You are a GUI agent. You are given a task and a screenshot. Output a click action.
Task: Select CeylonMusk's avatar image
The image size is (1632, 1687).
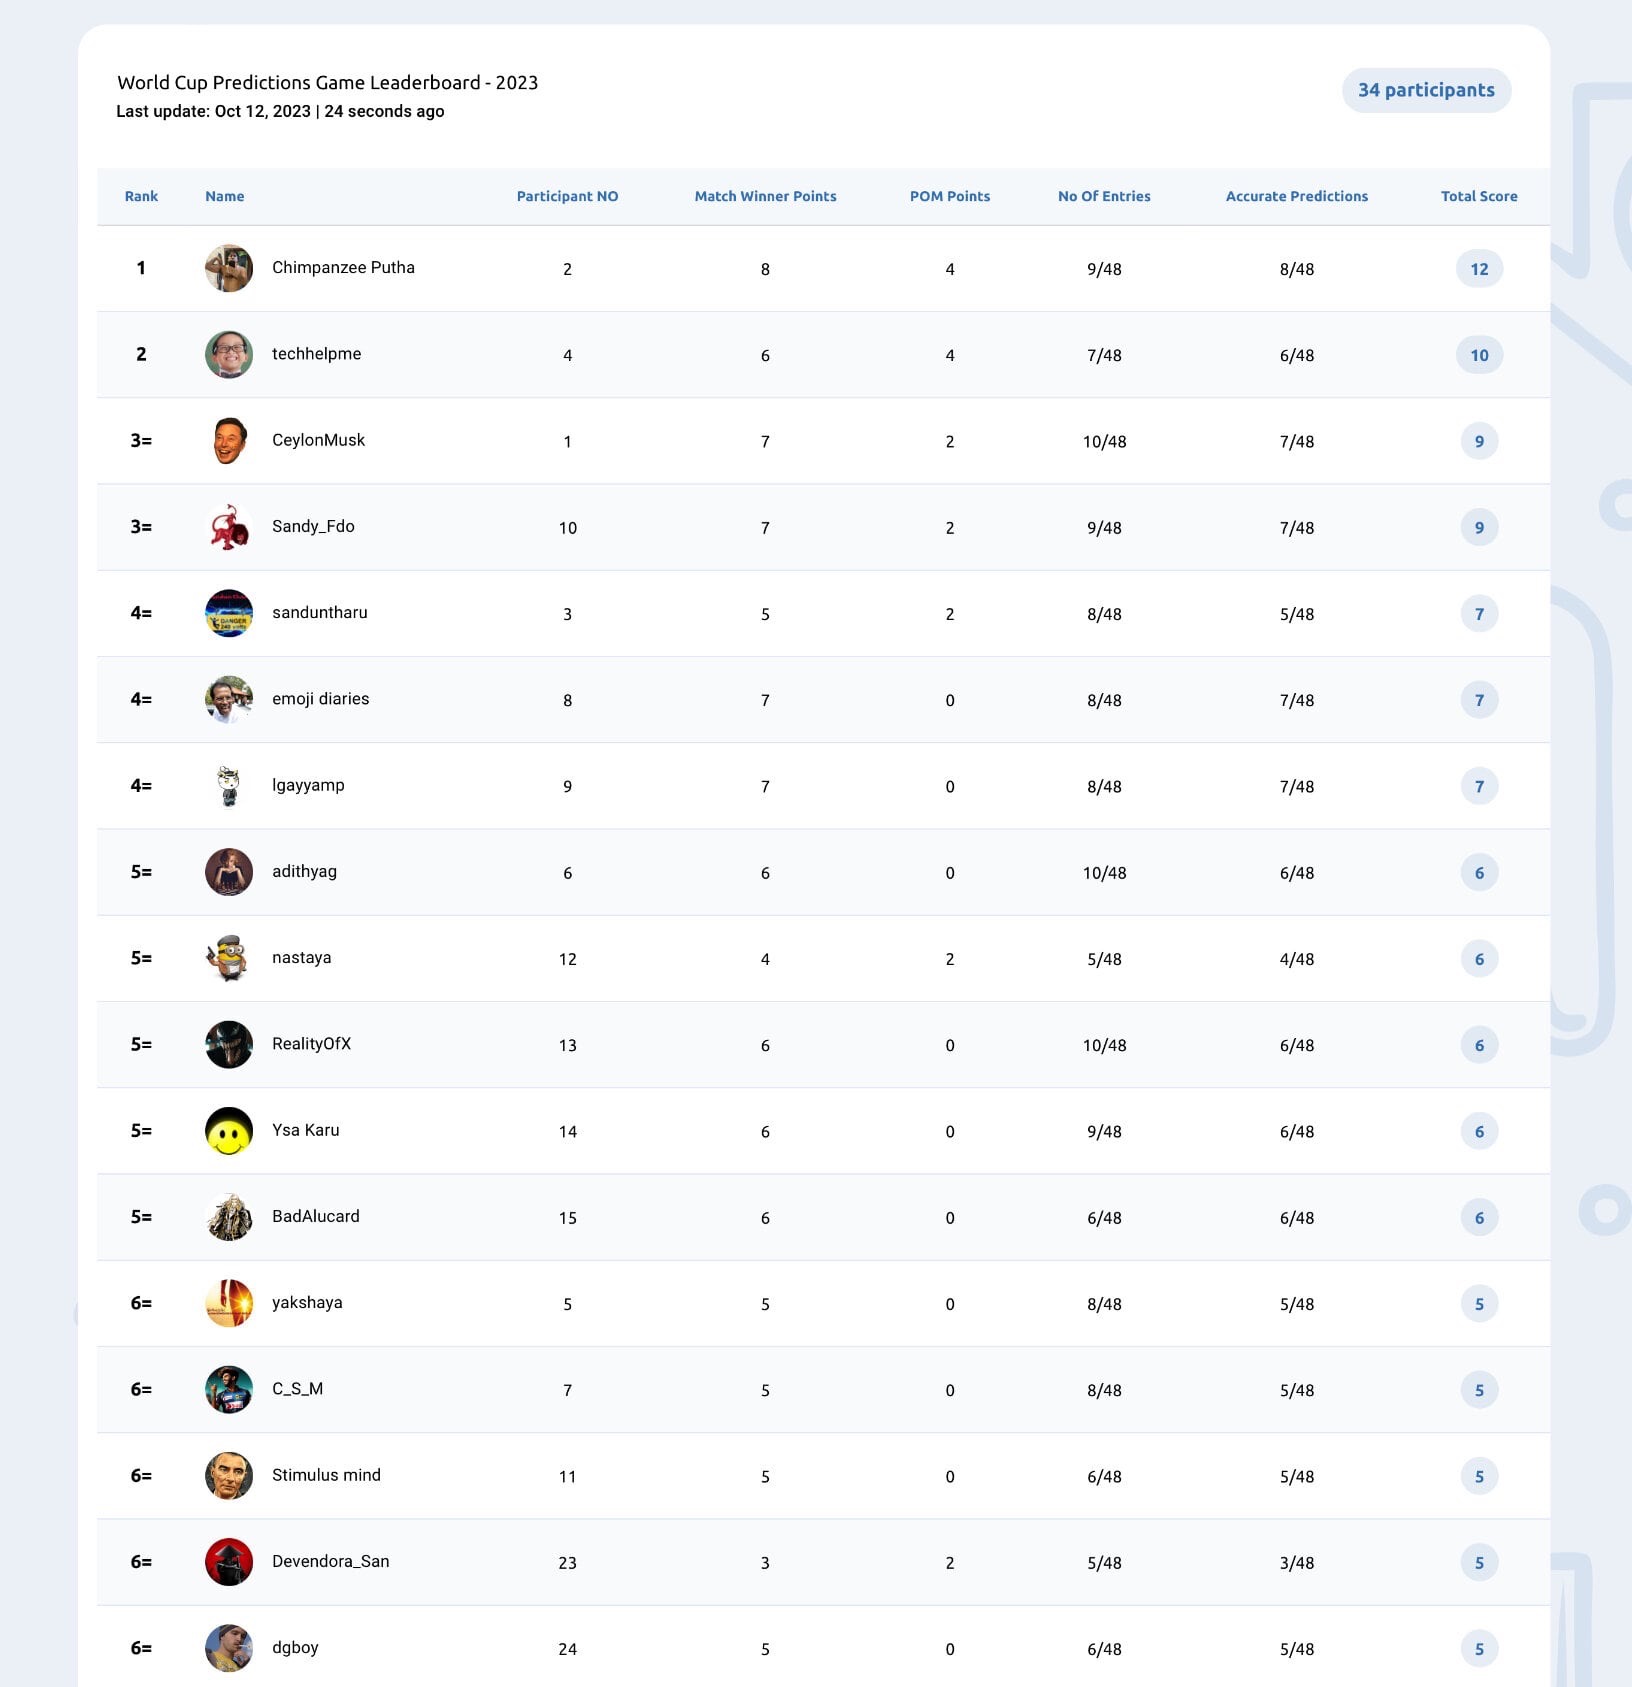coord(229,440)
